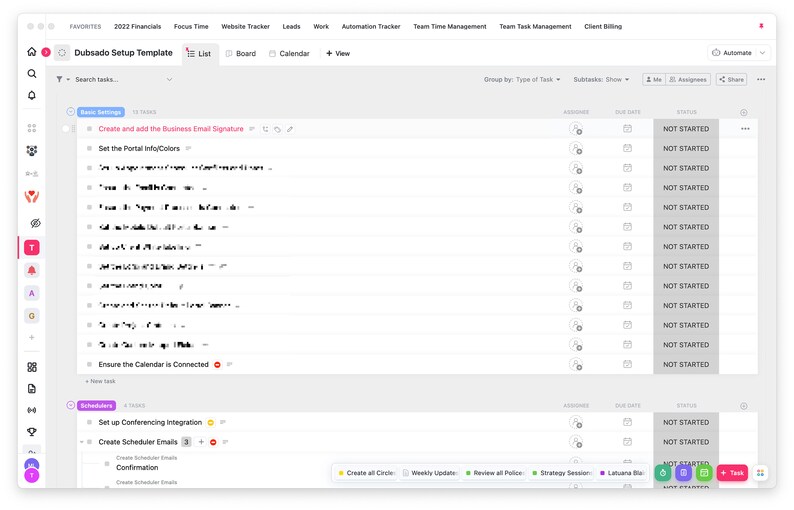Click the hidden eye-slash sidebar icon
Image resolution: width=794 pixels, height=510 pixels.
pos(35,223)
